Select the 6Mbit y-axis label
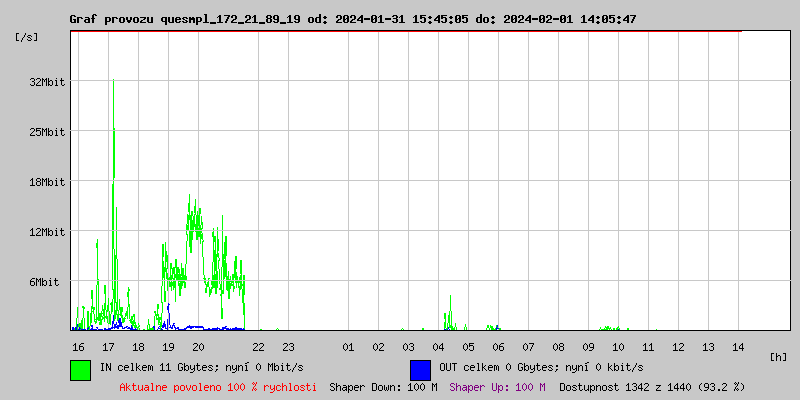 pos(50,282)
